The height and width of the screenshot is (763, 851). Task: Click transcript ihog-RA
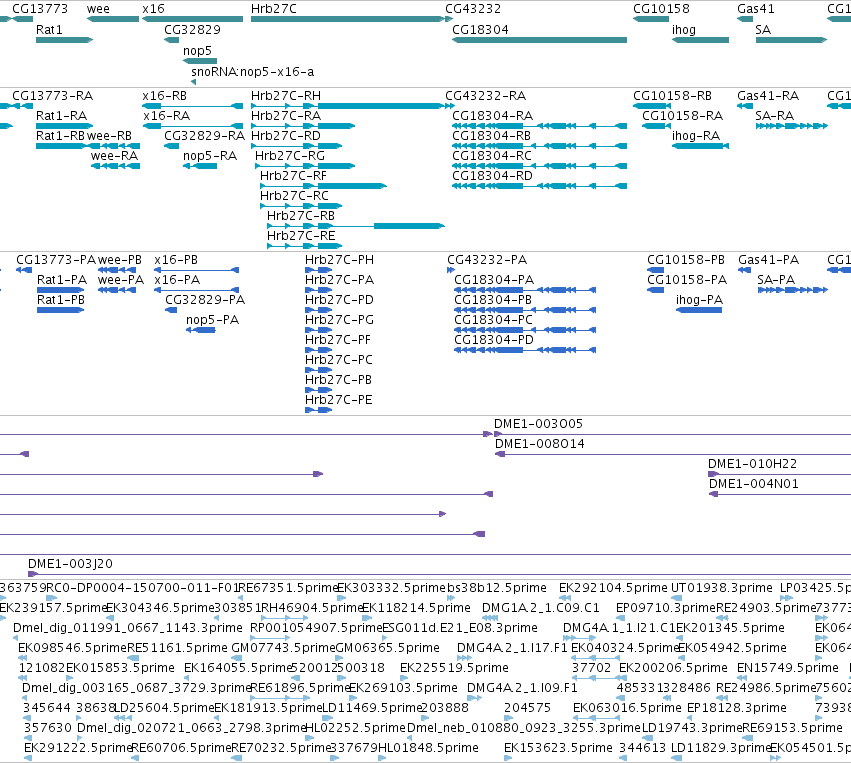[696, 136]
